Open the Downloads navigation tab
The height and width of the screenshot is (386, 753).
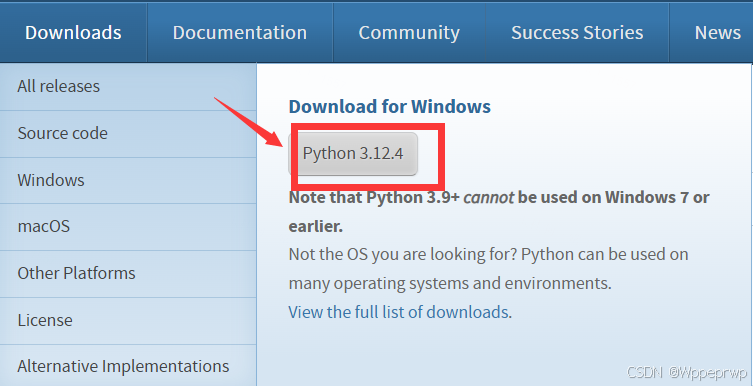(73, 33)
